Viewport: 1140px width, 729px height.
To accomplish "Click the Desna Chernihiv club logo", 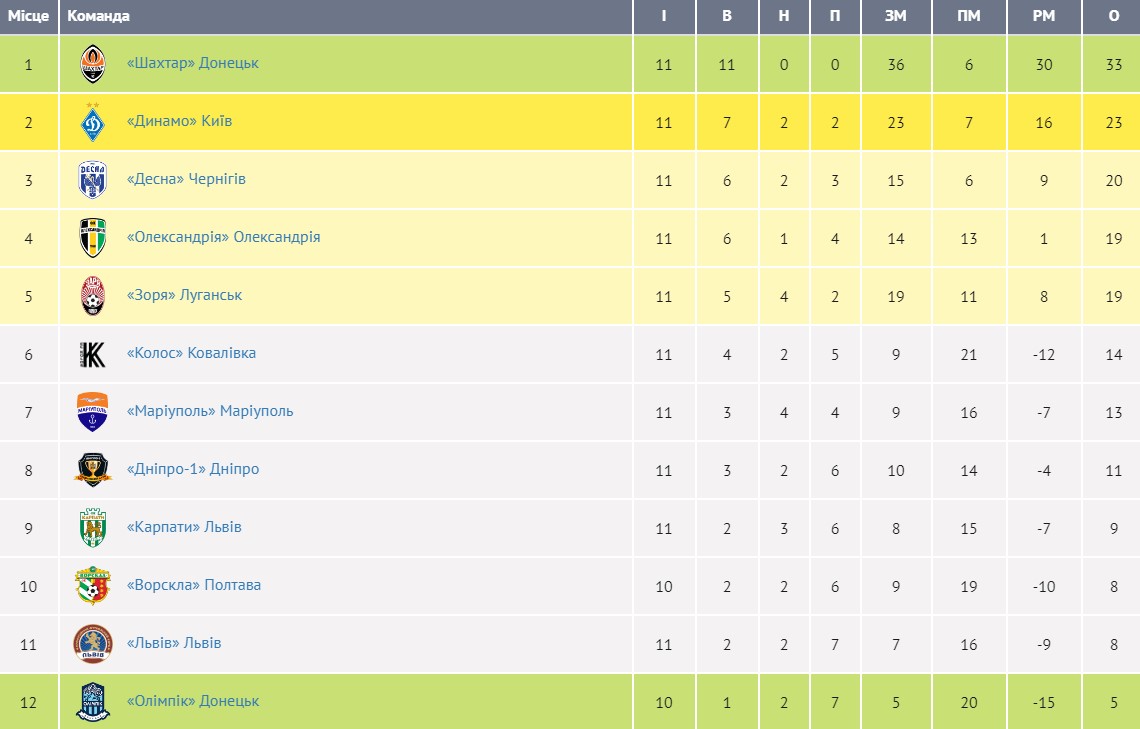I will tap(93, 180).
